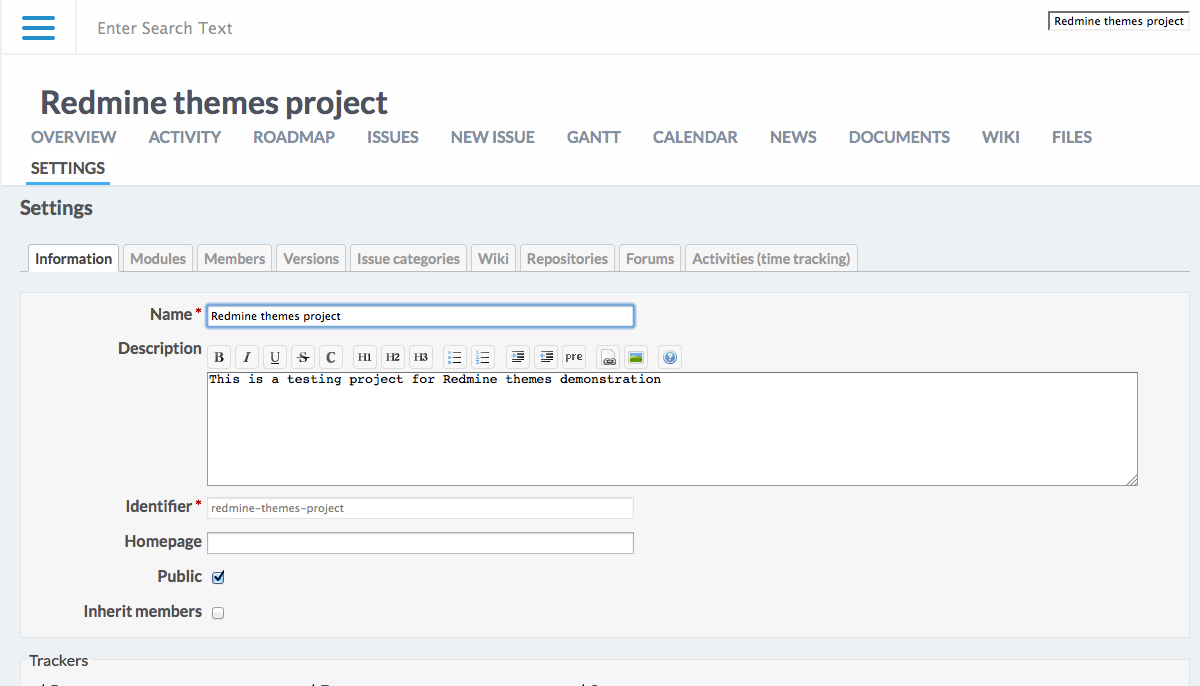Viewport: 1200px width, 686px height.
Task: Click the Homepage input field
Action: coord(420,543)
